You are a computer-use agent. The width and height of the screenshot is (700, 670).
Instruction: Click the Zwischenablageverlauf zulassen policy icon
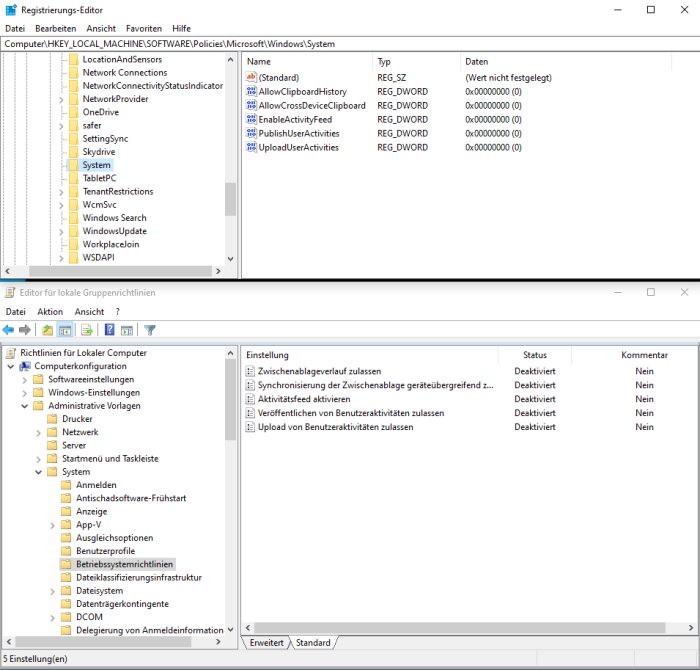click(x=250, y=371)
